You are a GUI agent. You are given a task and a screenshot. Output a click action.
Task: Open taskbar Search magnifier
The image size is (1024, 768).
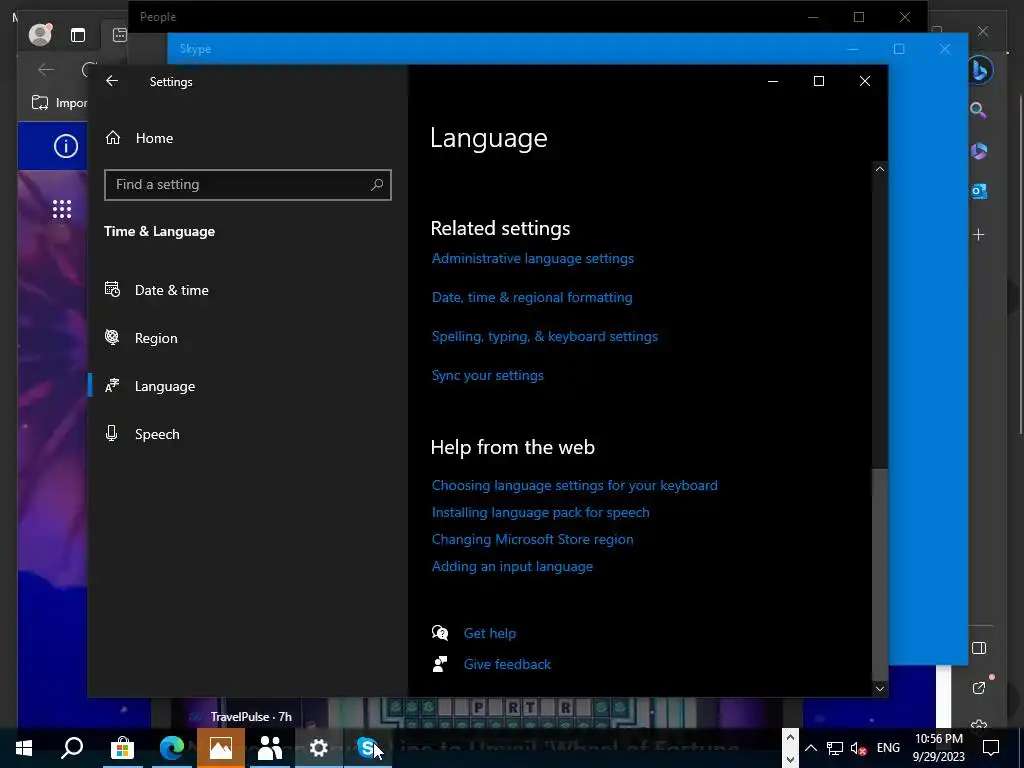[x=72, y=748]
